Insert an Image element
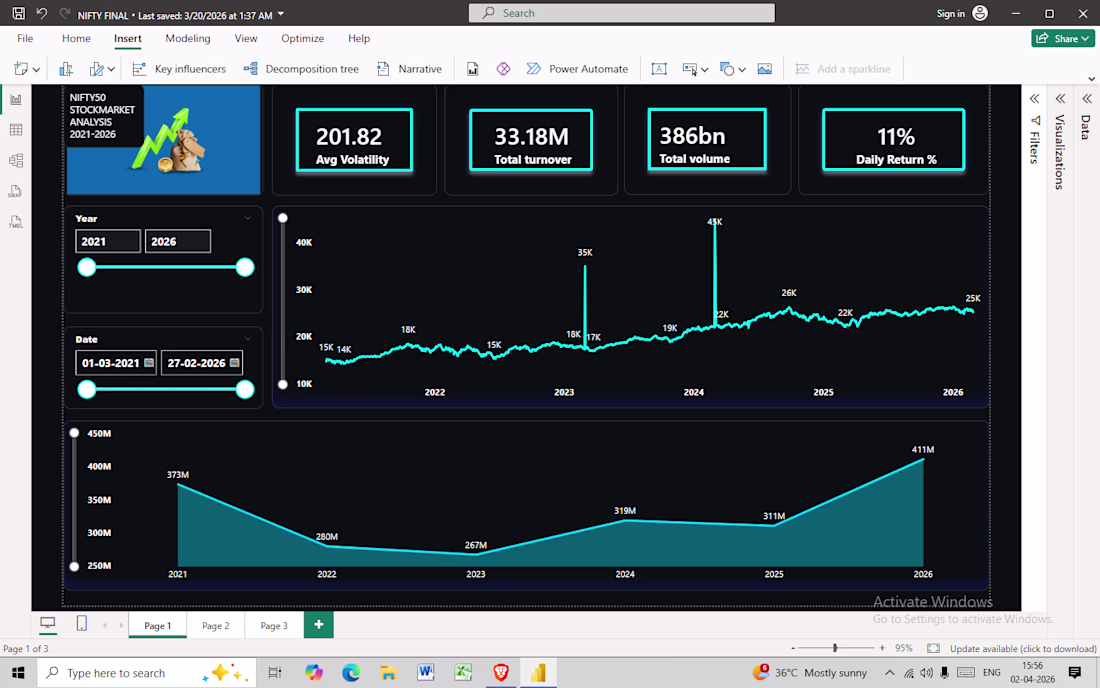 (765, 69)
